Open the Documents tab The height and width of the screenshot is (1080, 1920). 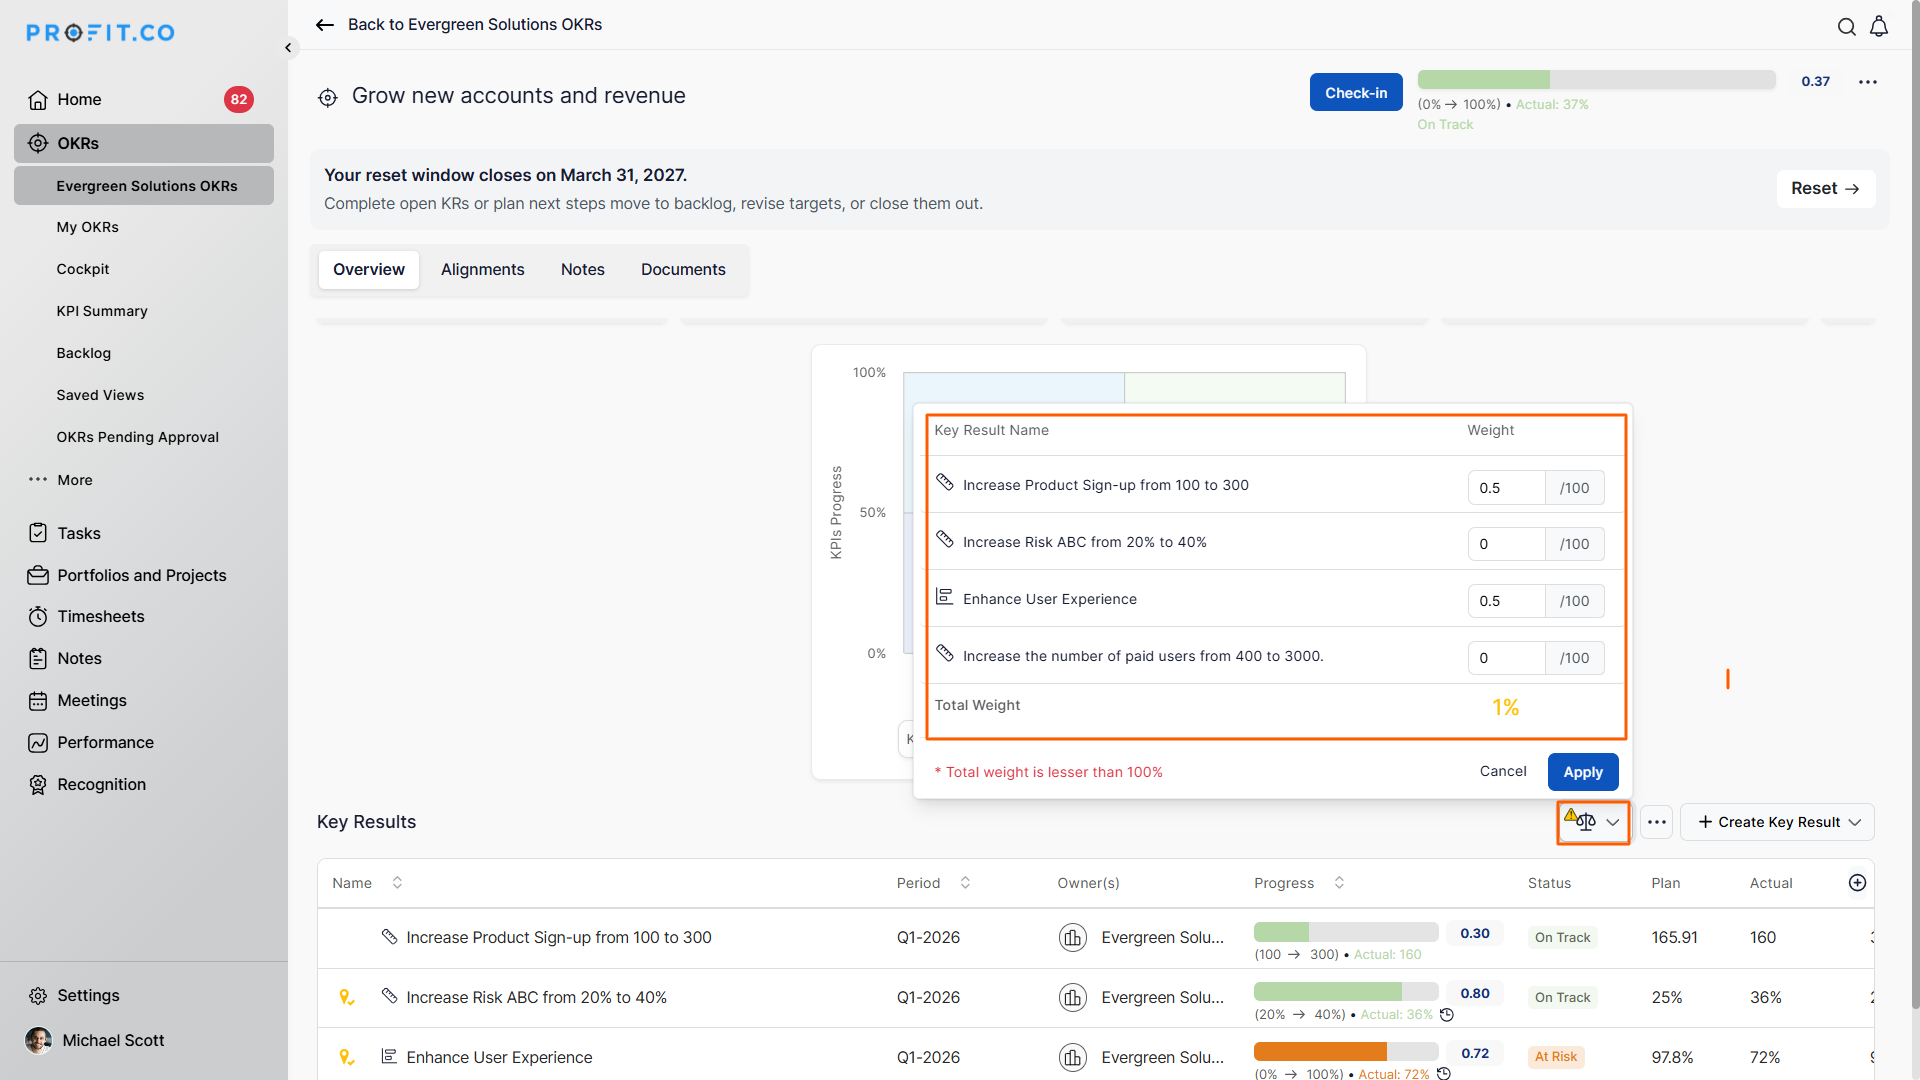click(683, 270)
